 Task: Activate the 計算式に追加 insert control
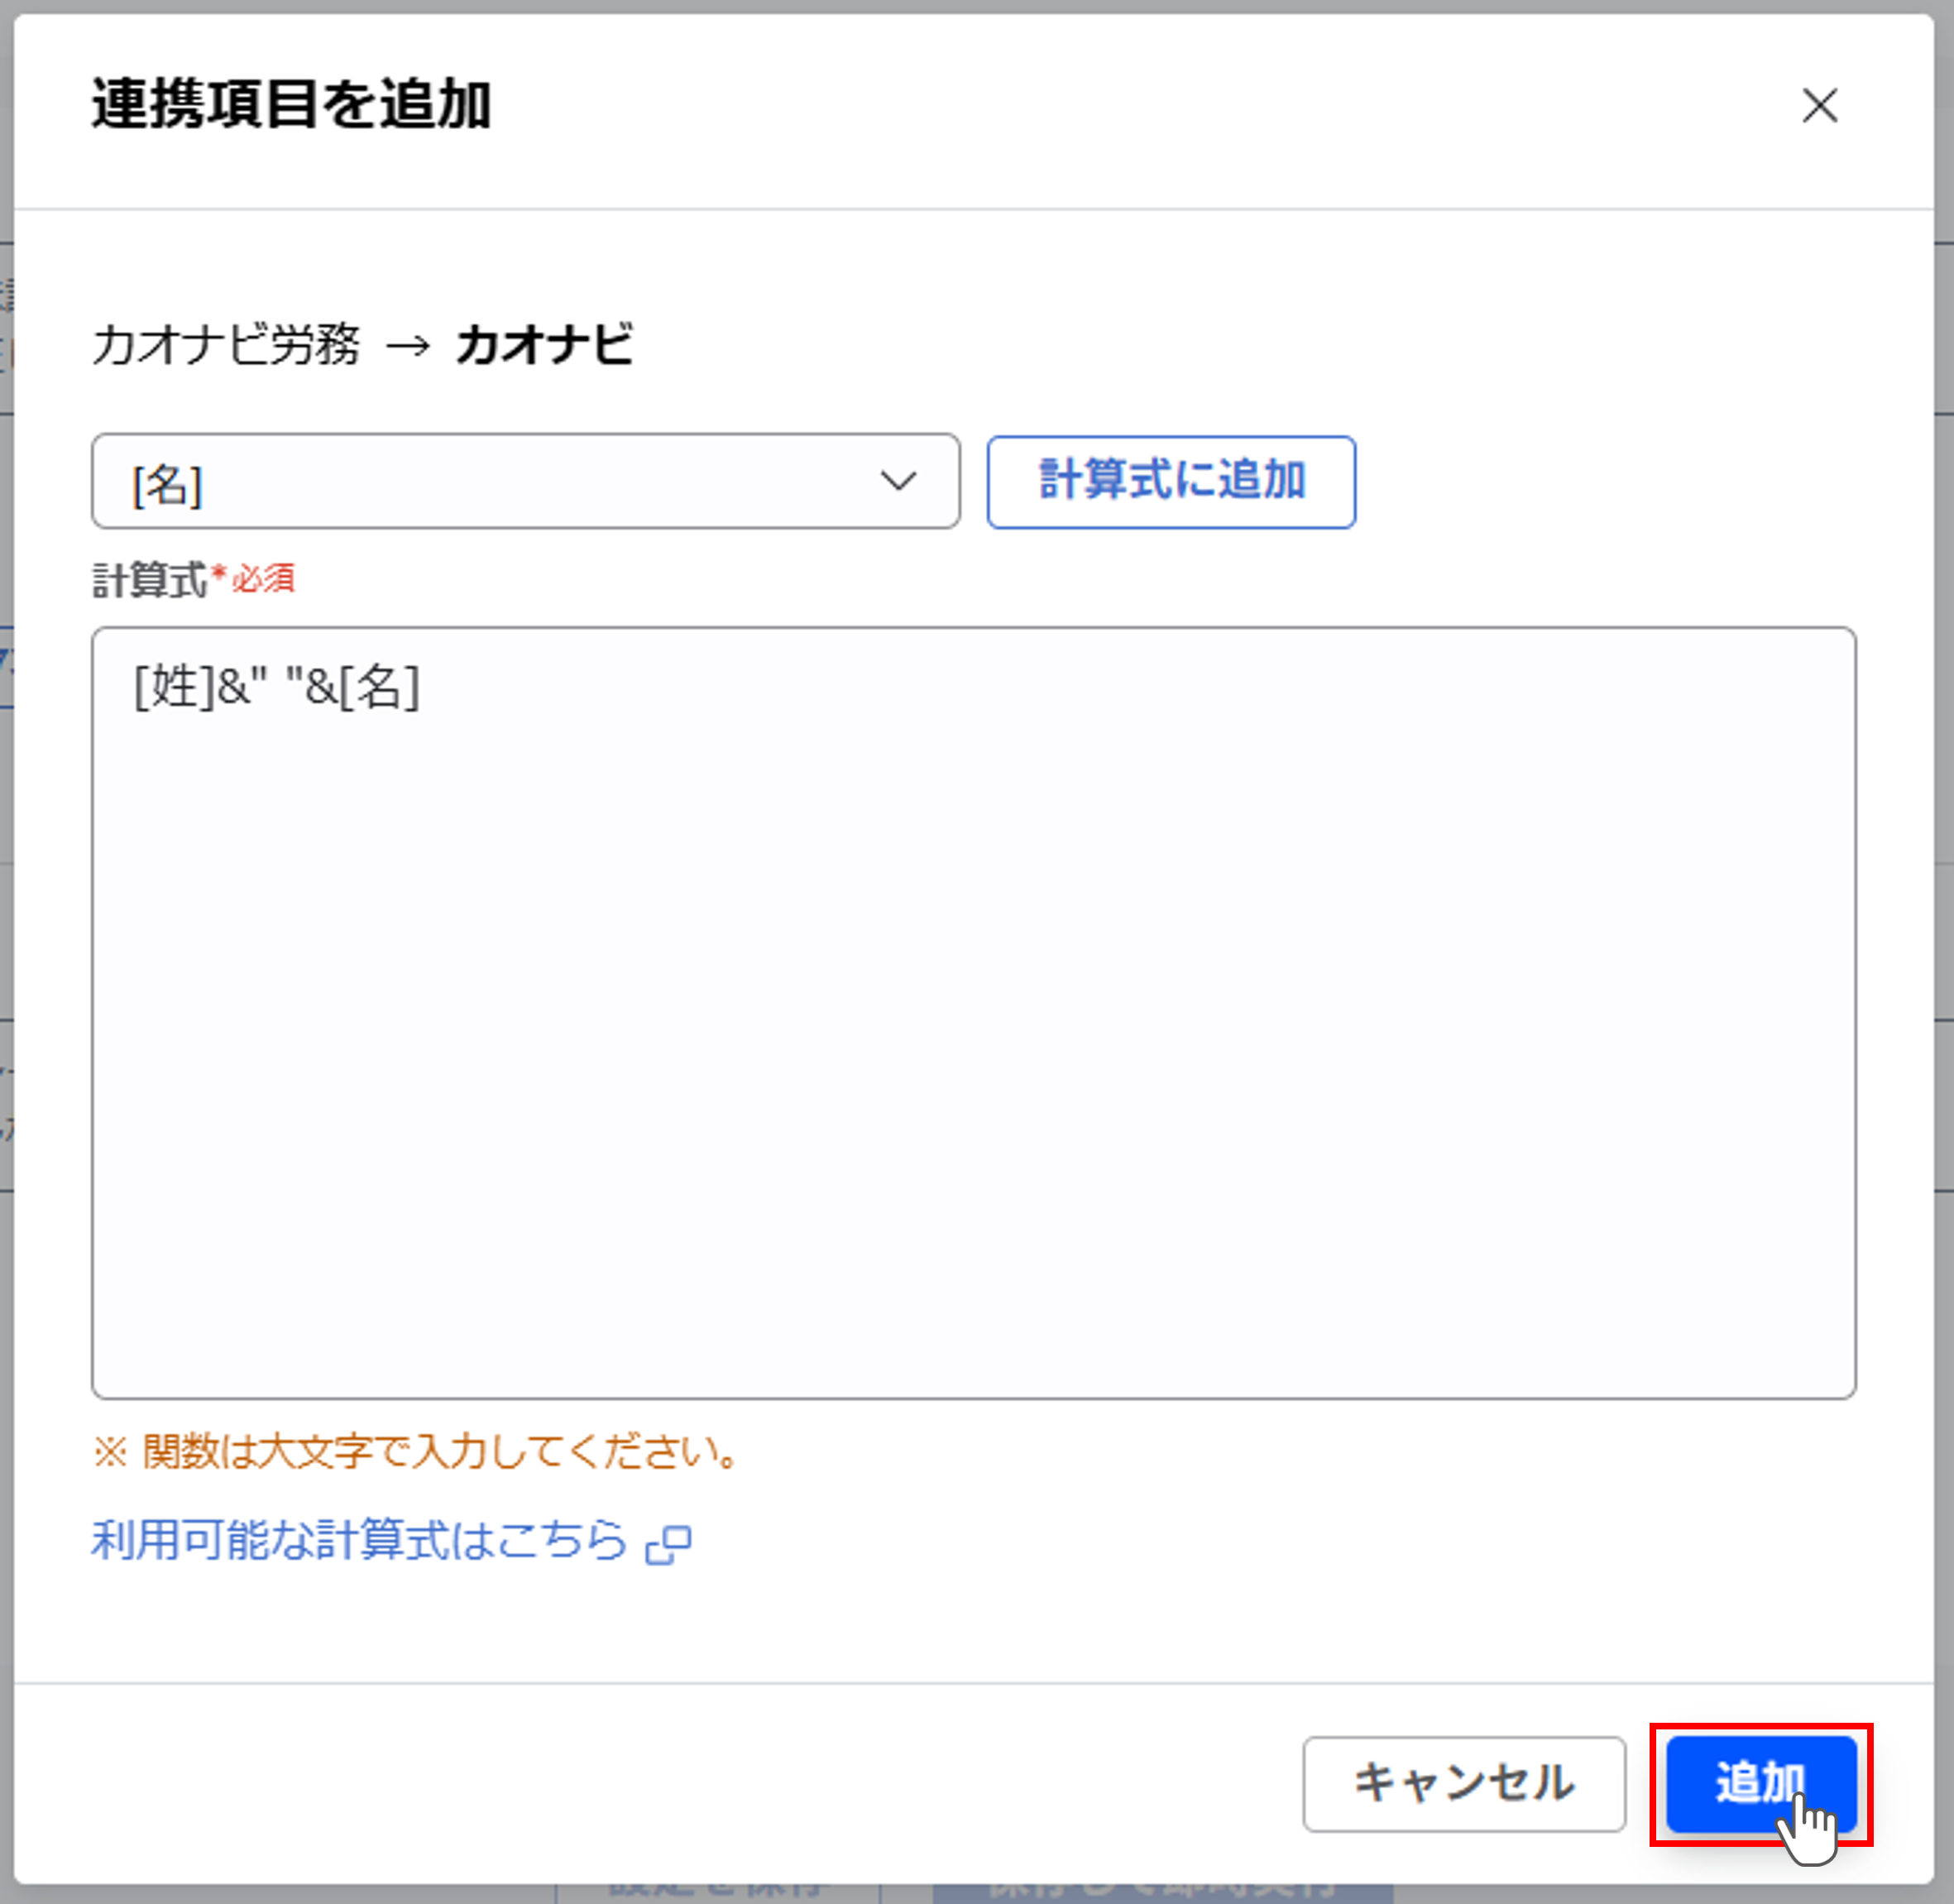coord(1171,482)
